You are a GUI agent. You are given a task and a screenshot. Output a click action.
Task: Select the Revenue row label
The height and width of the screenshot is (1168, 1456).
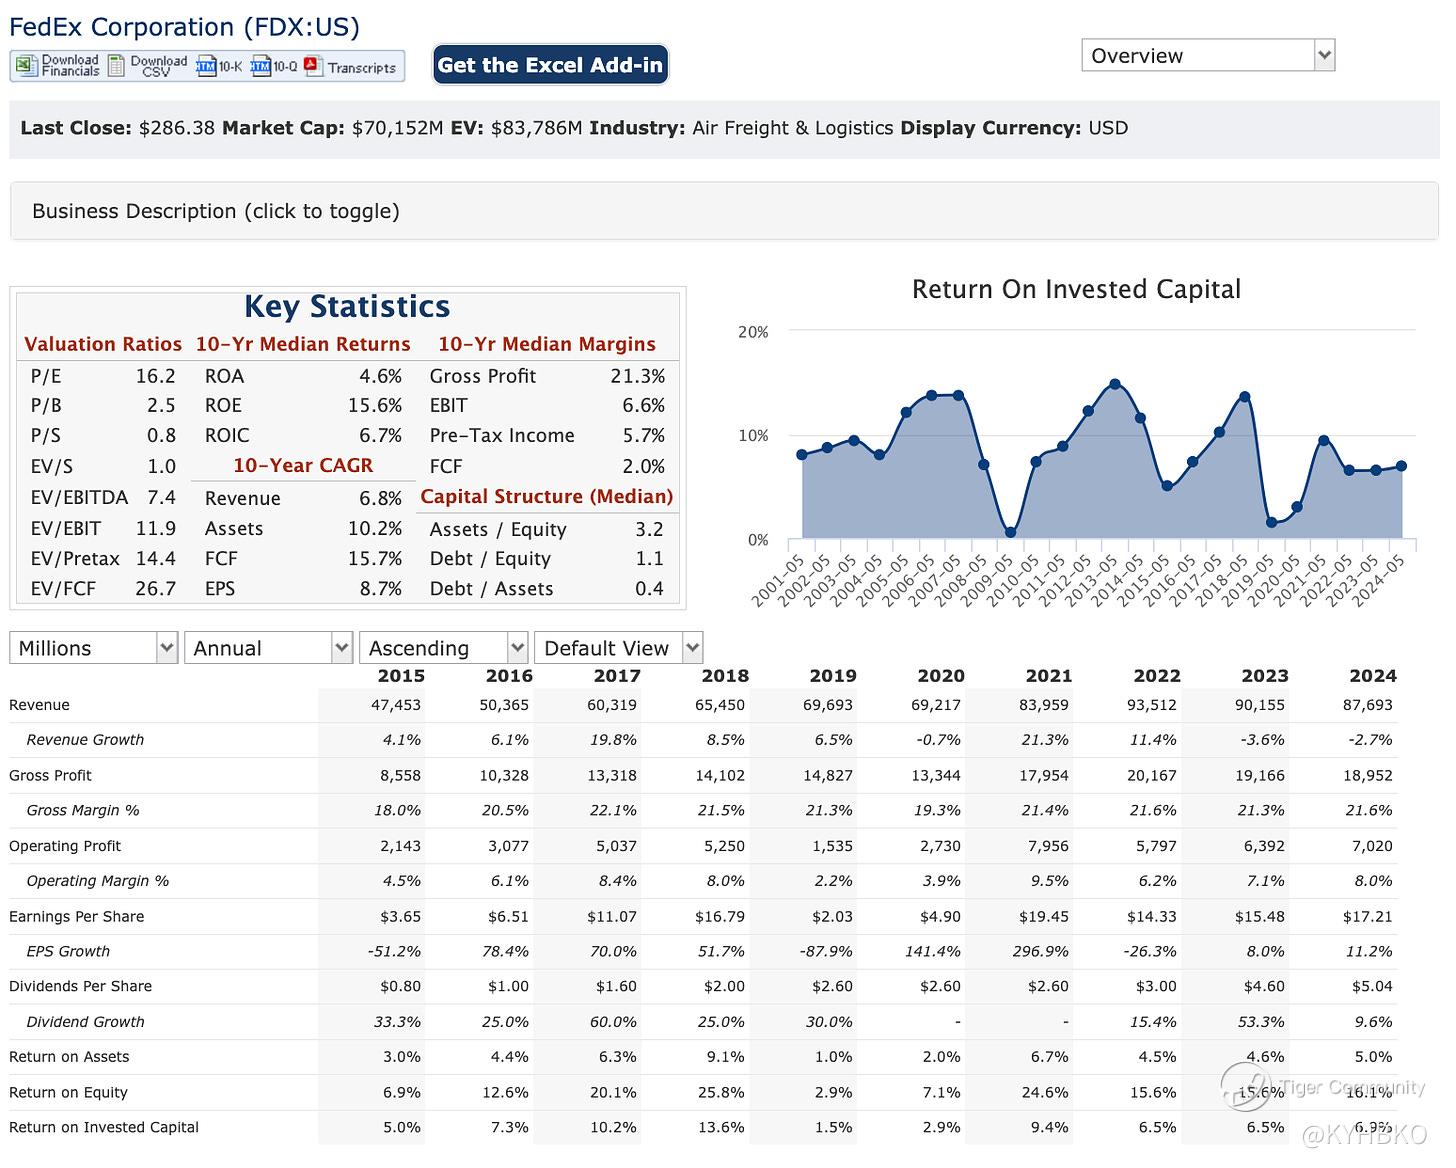[39, 705]
